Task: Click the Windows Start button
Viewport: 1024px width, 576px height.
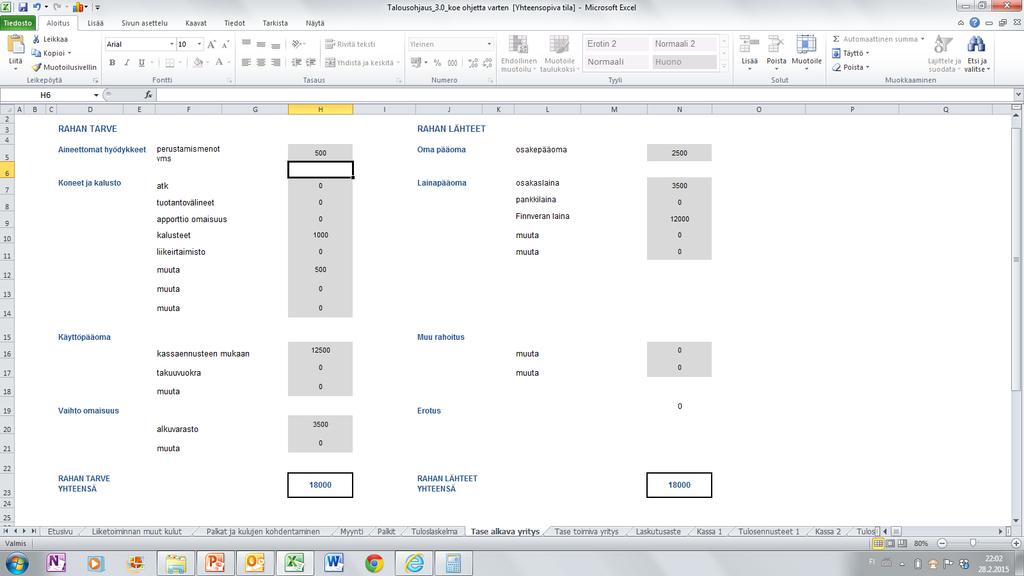Action: coord(16,563)
